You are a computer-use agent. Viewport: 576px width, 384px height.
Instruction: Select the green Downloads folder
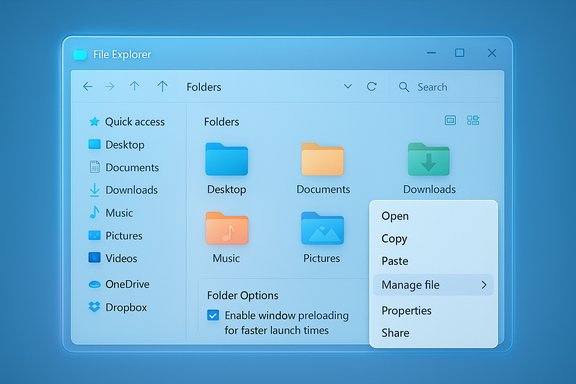click(x=429, y=159)
